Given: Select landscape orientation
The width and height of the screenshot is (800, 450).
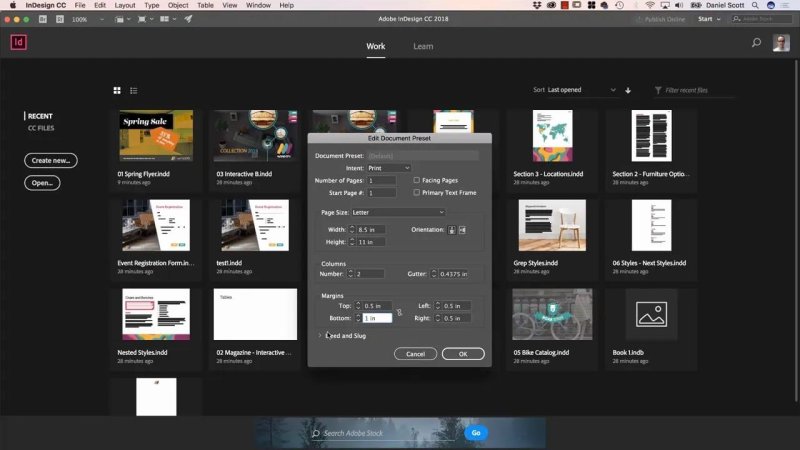Looking at the screenshot, I should point(462,230).
